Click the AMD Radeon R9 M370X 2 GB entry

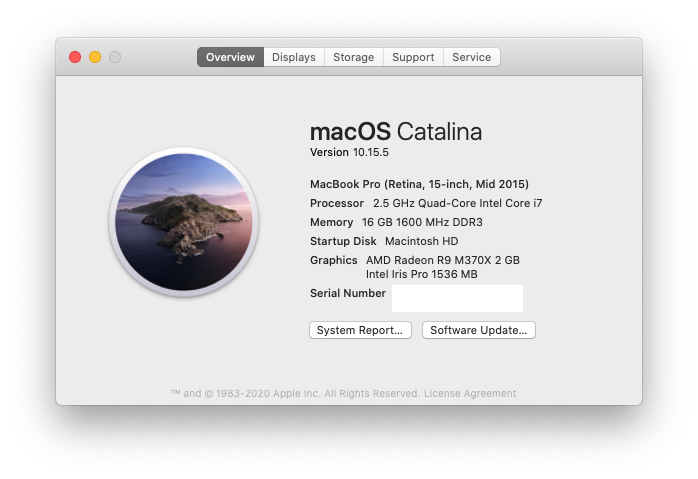pos(443,260)
